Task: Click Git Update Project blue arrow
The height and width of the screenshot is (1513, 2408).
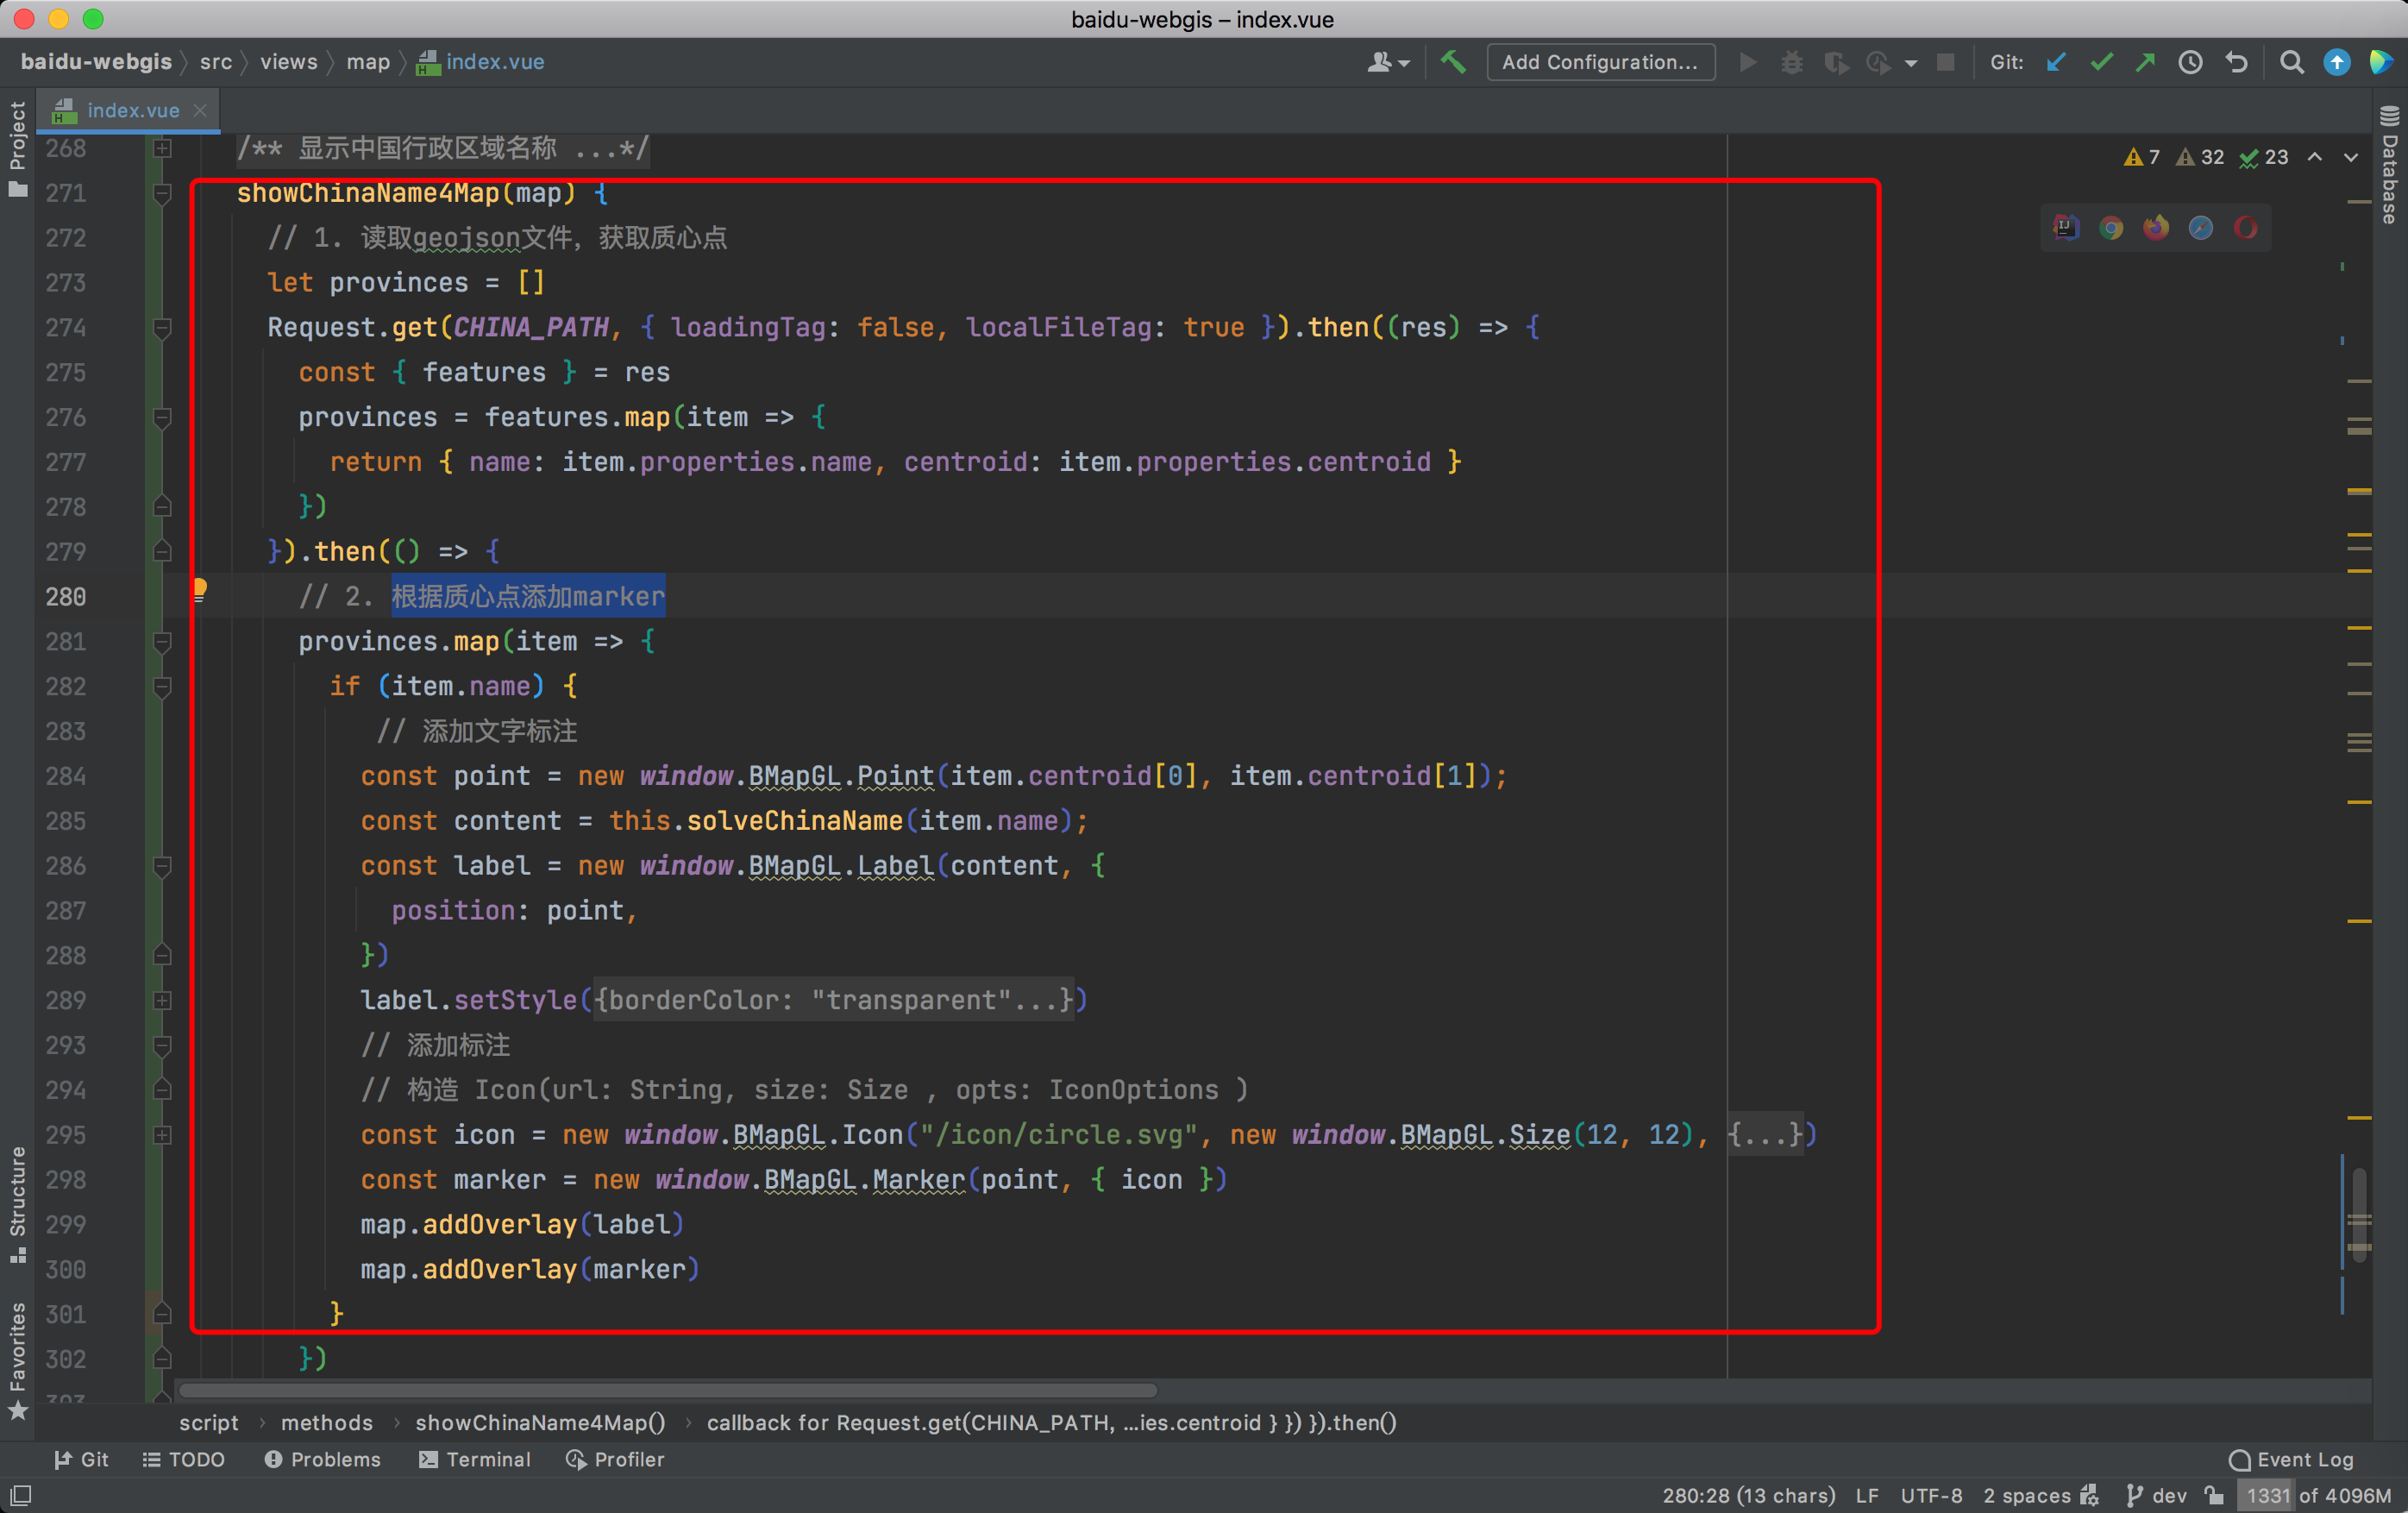Action: click(x=2056, y=62)
